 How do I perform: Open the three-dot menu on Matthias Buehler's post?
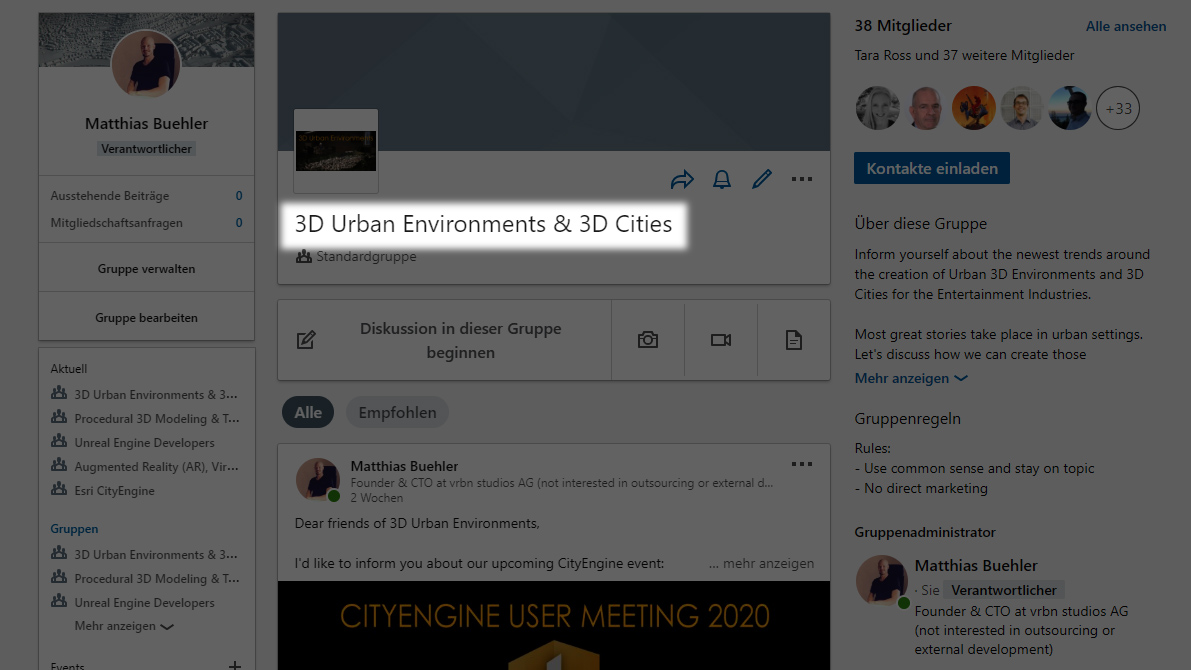[x=801, y=464]
